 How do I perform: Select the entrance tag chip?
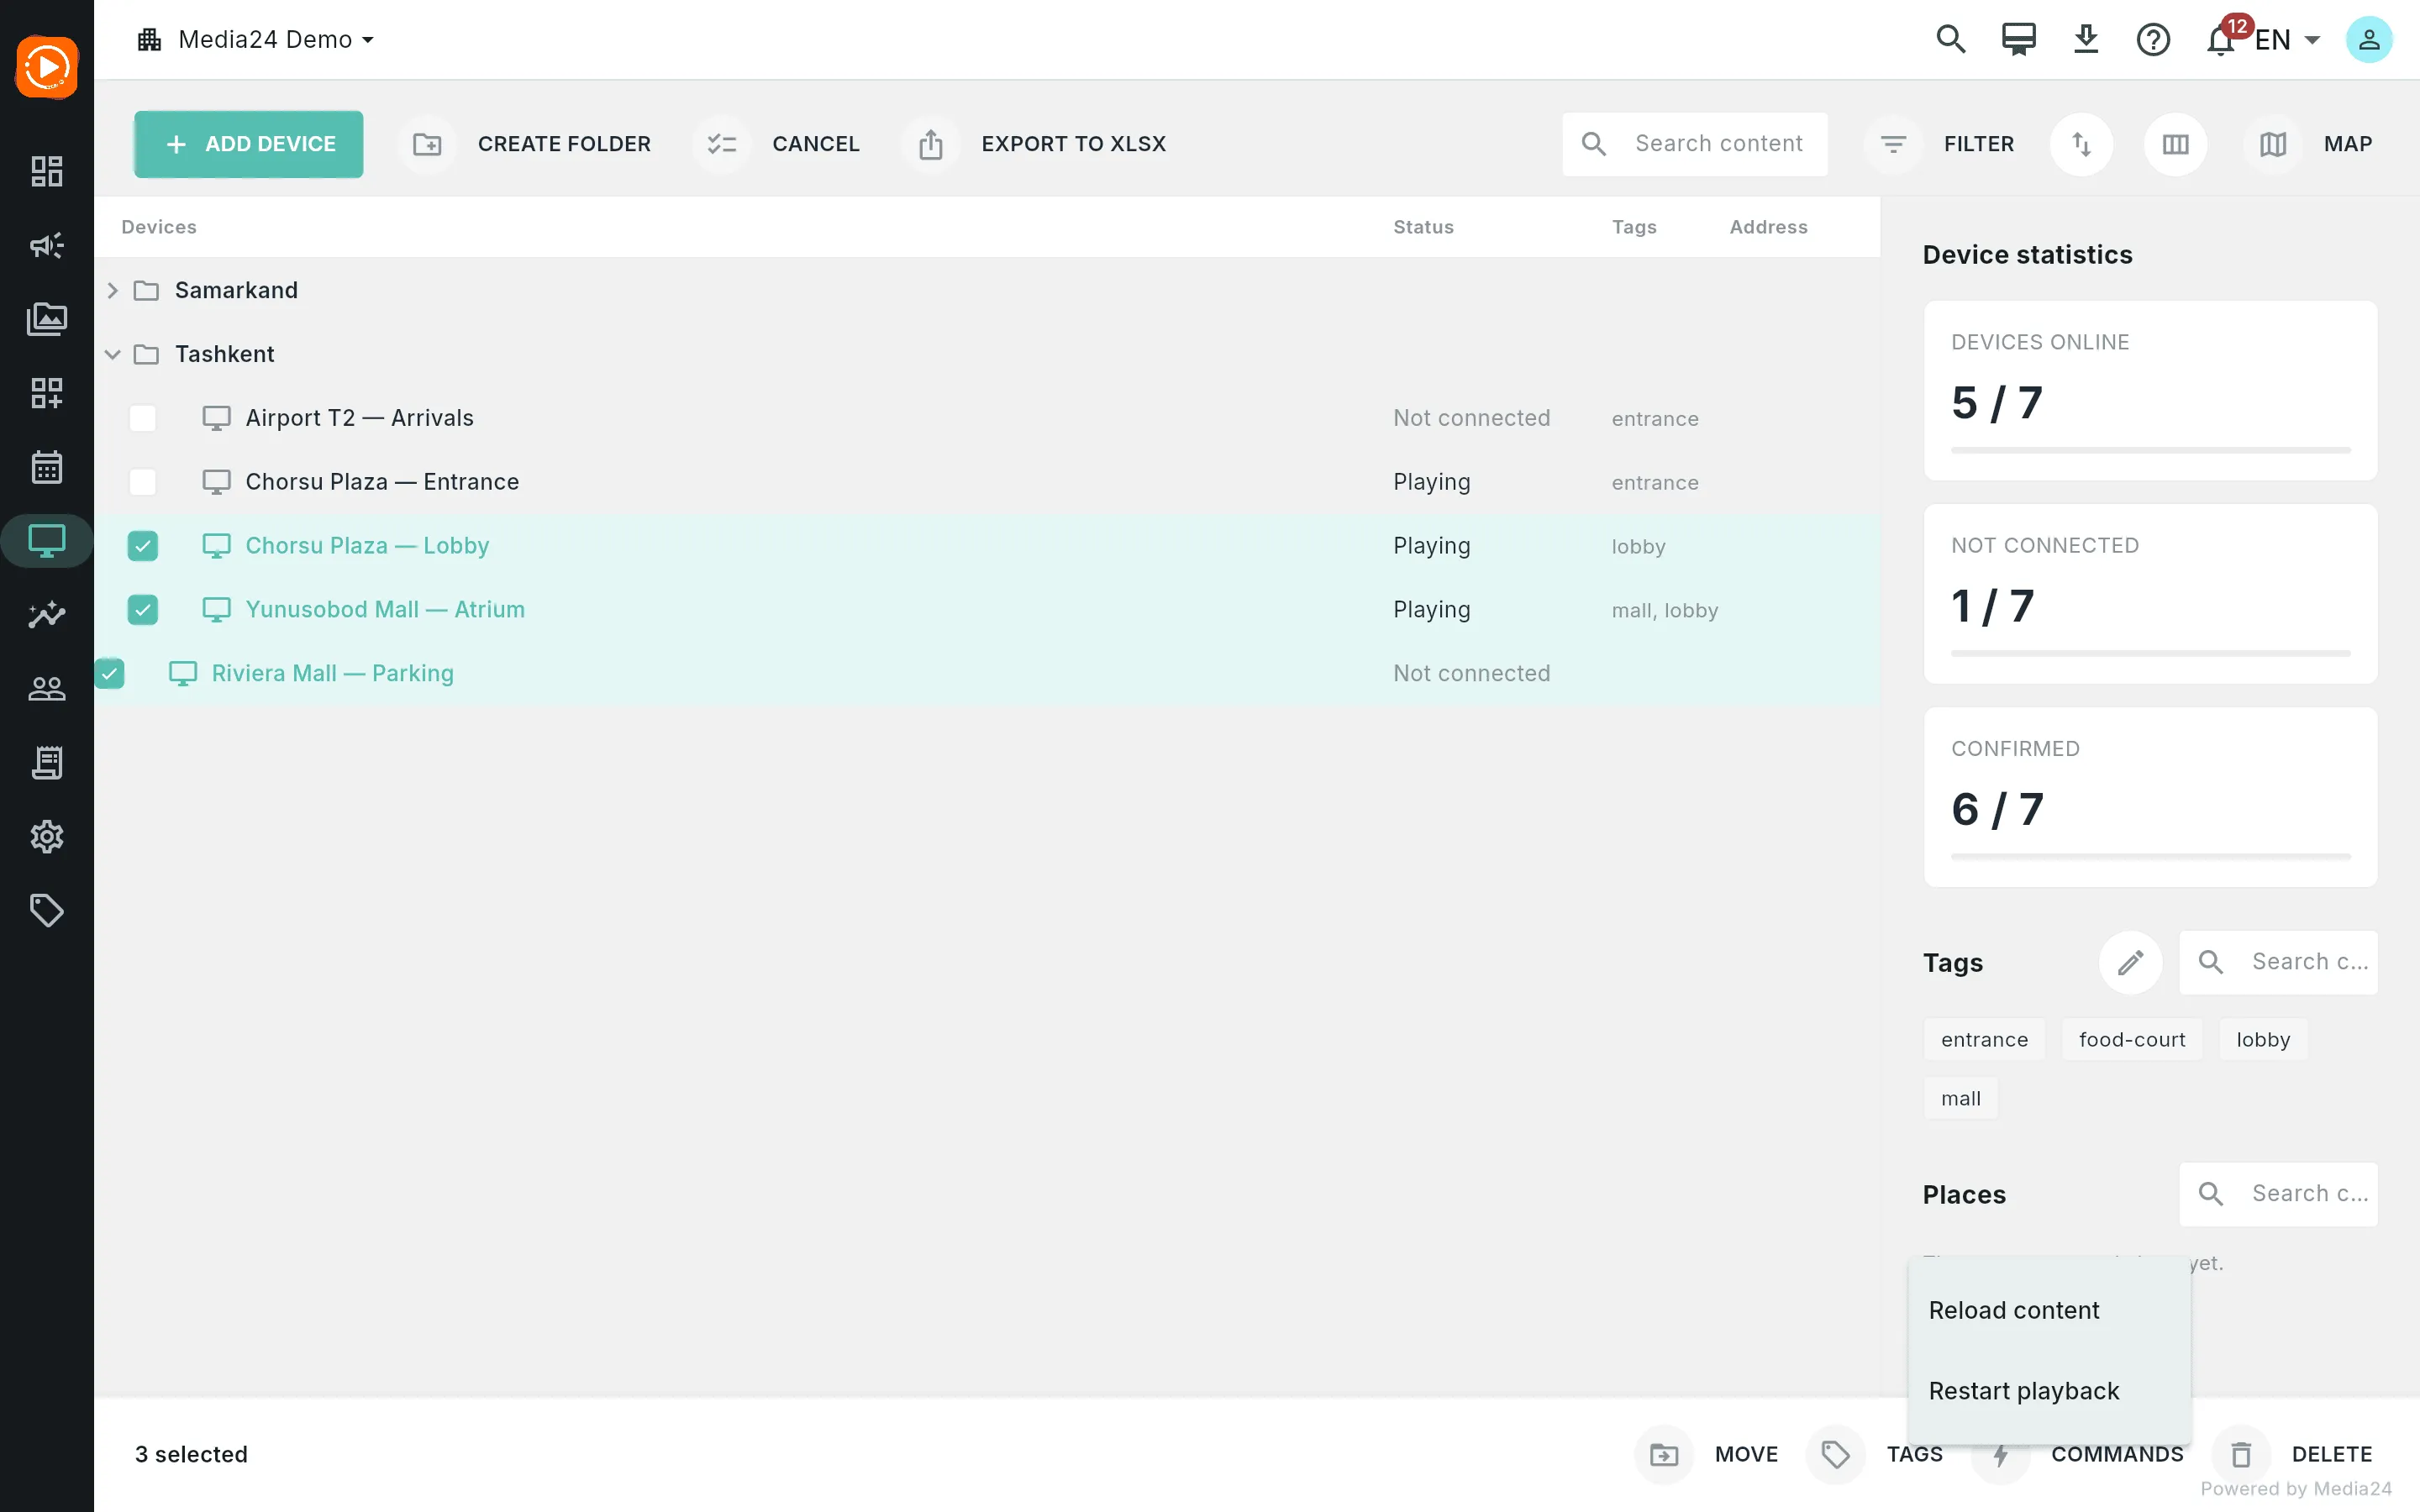tap(1984, 1040)
